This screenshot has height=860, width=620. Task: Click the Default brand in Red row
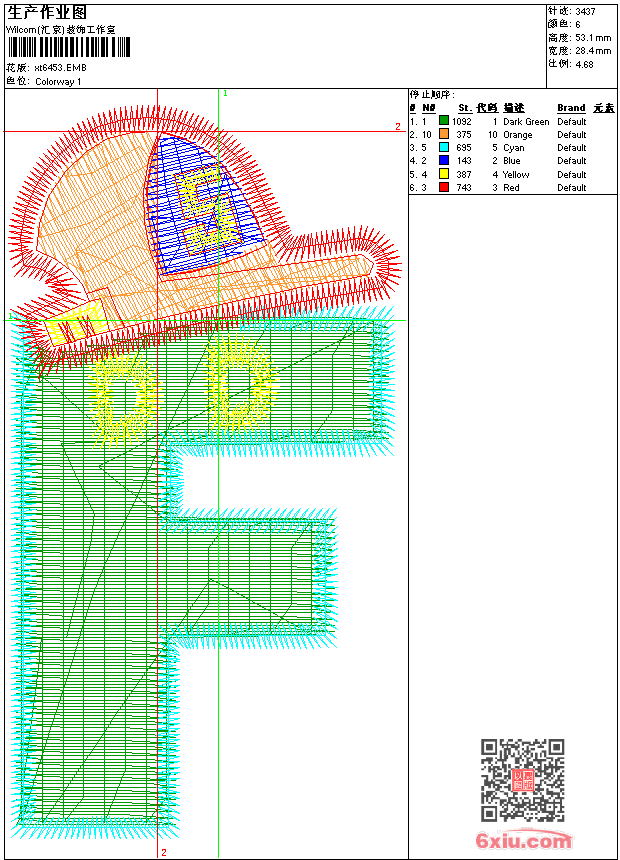pyautogui.click(x=572, y=187)
